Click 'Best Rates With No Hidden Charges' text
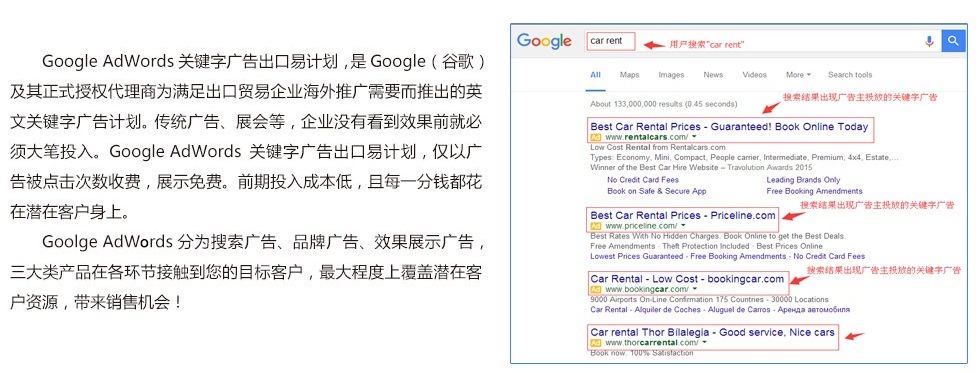Image resolution: width=980 pixels, height=373 pixels. coord(654,236)
